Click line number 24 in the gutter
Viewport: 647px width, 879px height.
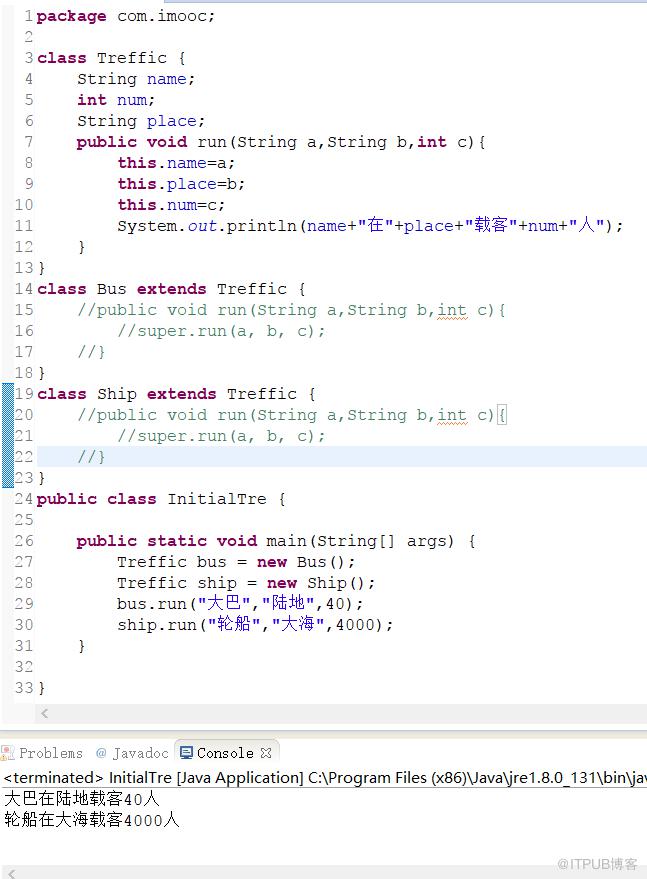click(24, 498)
